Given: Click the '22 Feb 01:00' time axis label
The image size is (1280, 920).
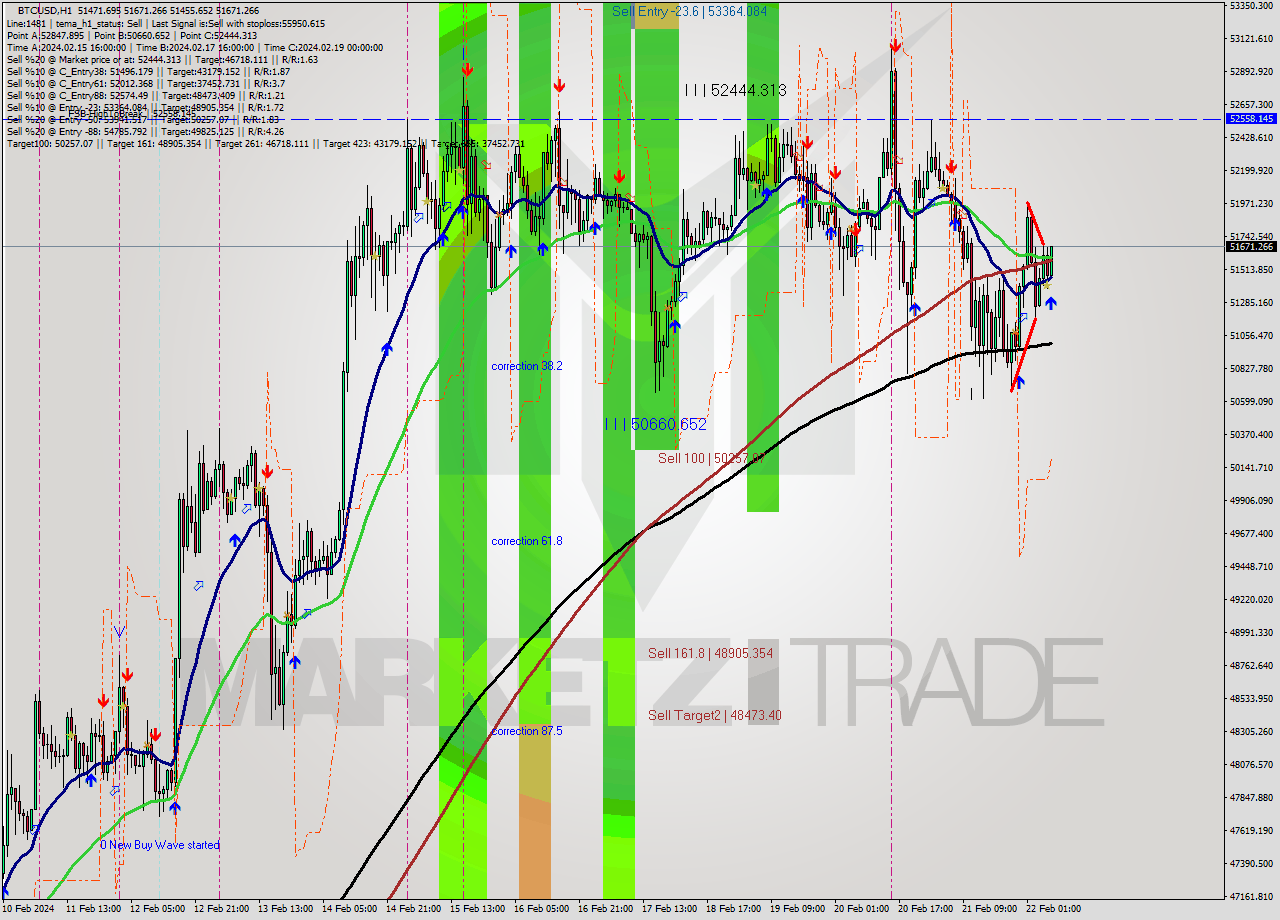Looking at the screenshot, I should (x=1053, y=909).
